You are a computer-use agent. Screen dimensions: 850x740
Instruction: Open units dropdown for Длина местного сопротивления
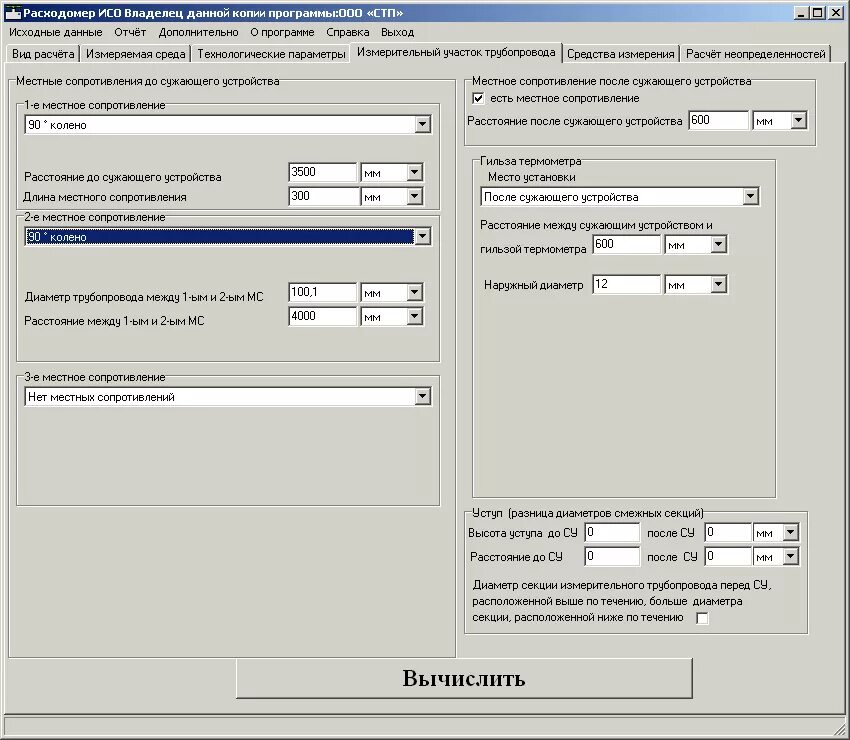[415, 196]
